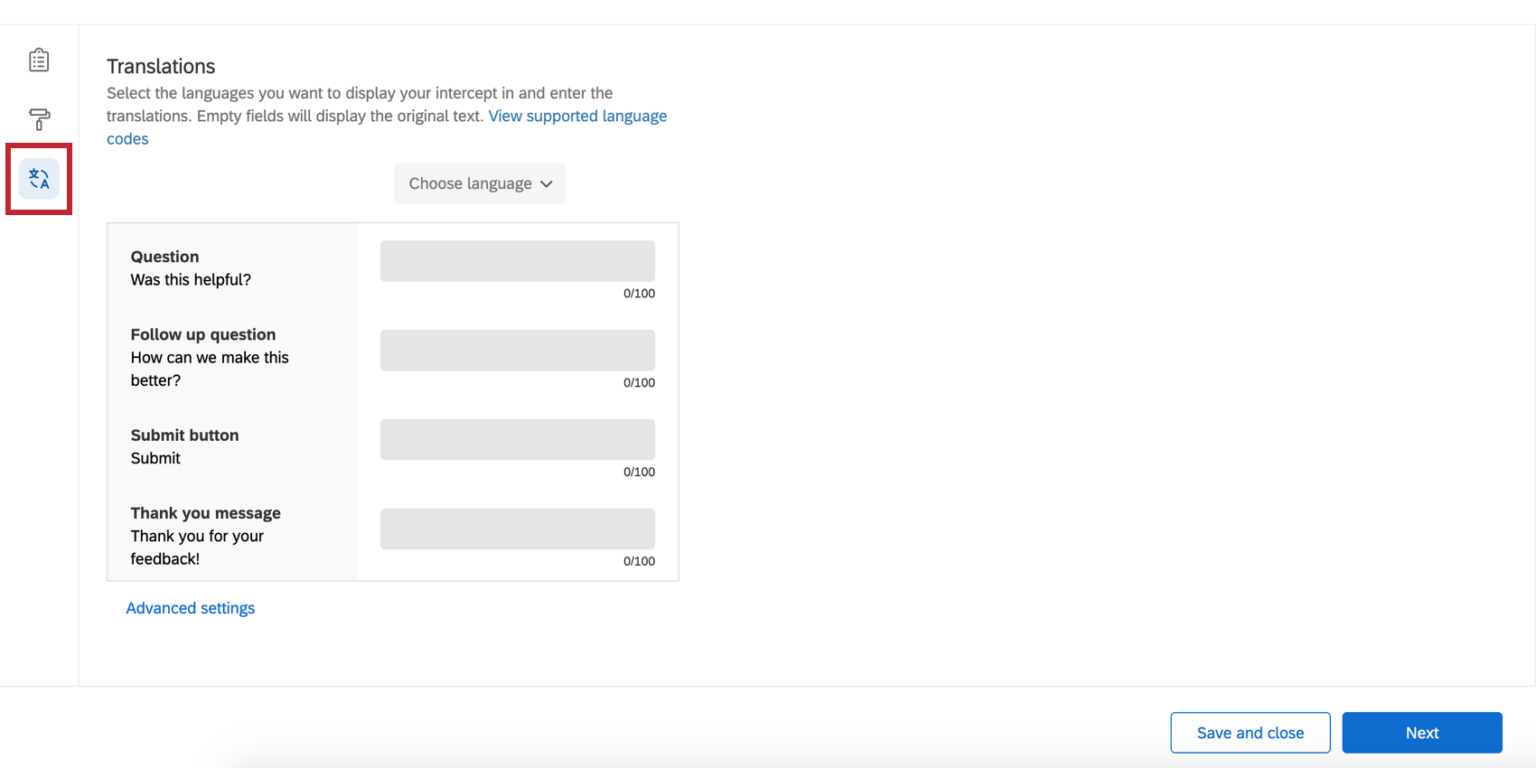This screenshot has height=768, width=1536.
Task: Click the 'Submit button' row label
Action: (x=184, y=435)
